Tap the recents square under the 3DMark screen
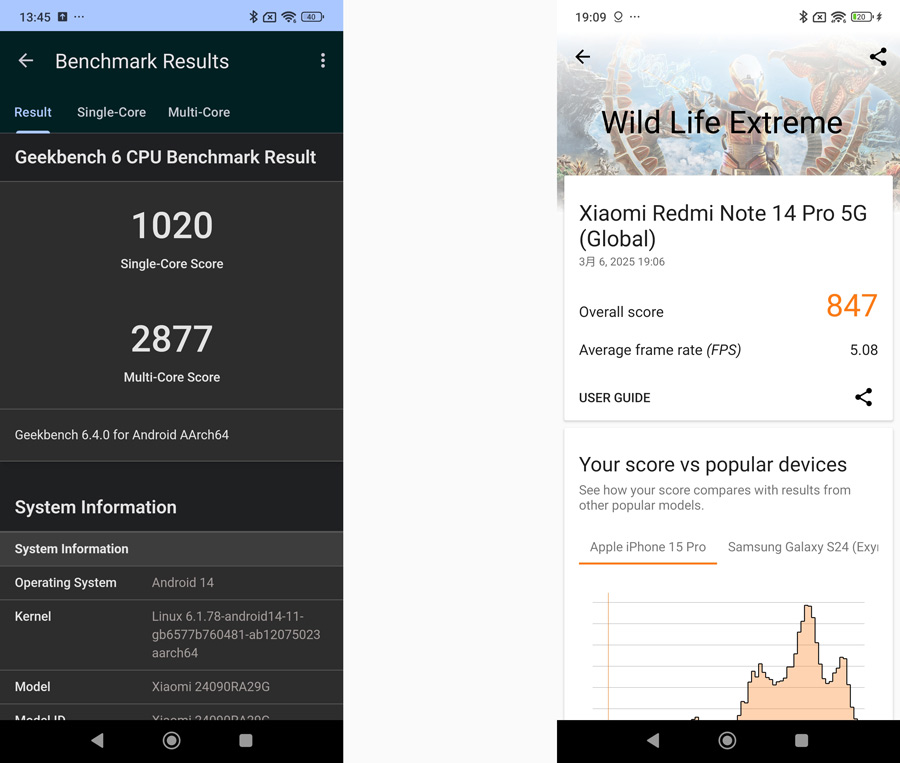Screen dimensions: 900x763 tap(801, 740)
